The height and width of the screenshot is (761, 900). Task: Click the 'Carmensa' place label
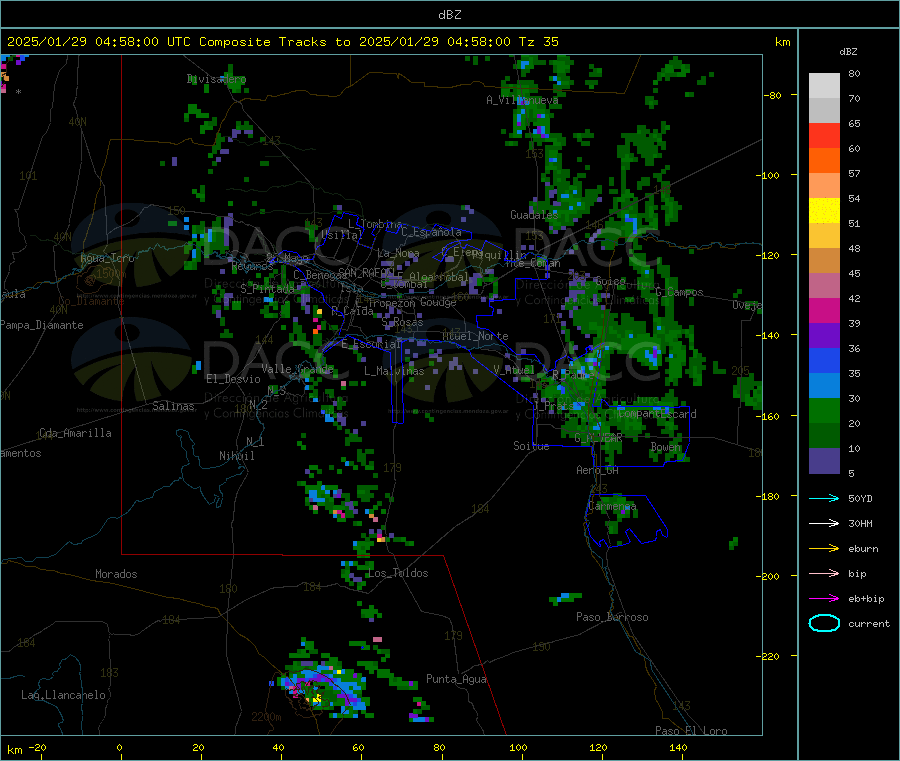click(612, 506)
